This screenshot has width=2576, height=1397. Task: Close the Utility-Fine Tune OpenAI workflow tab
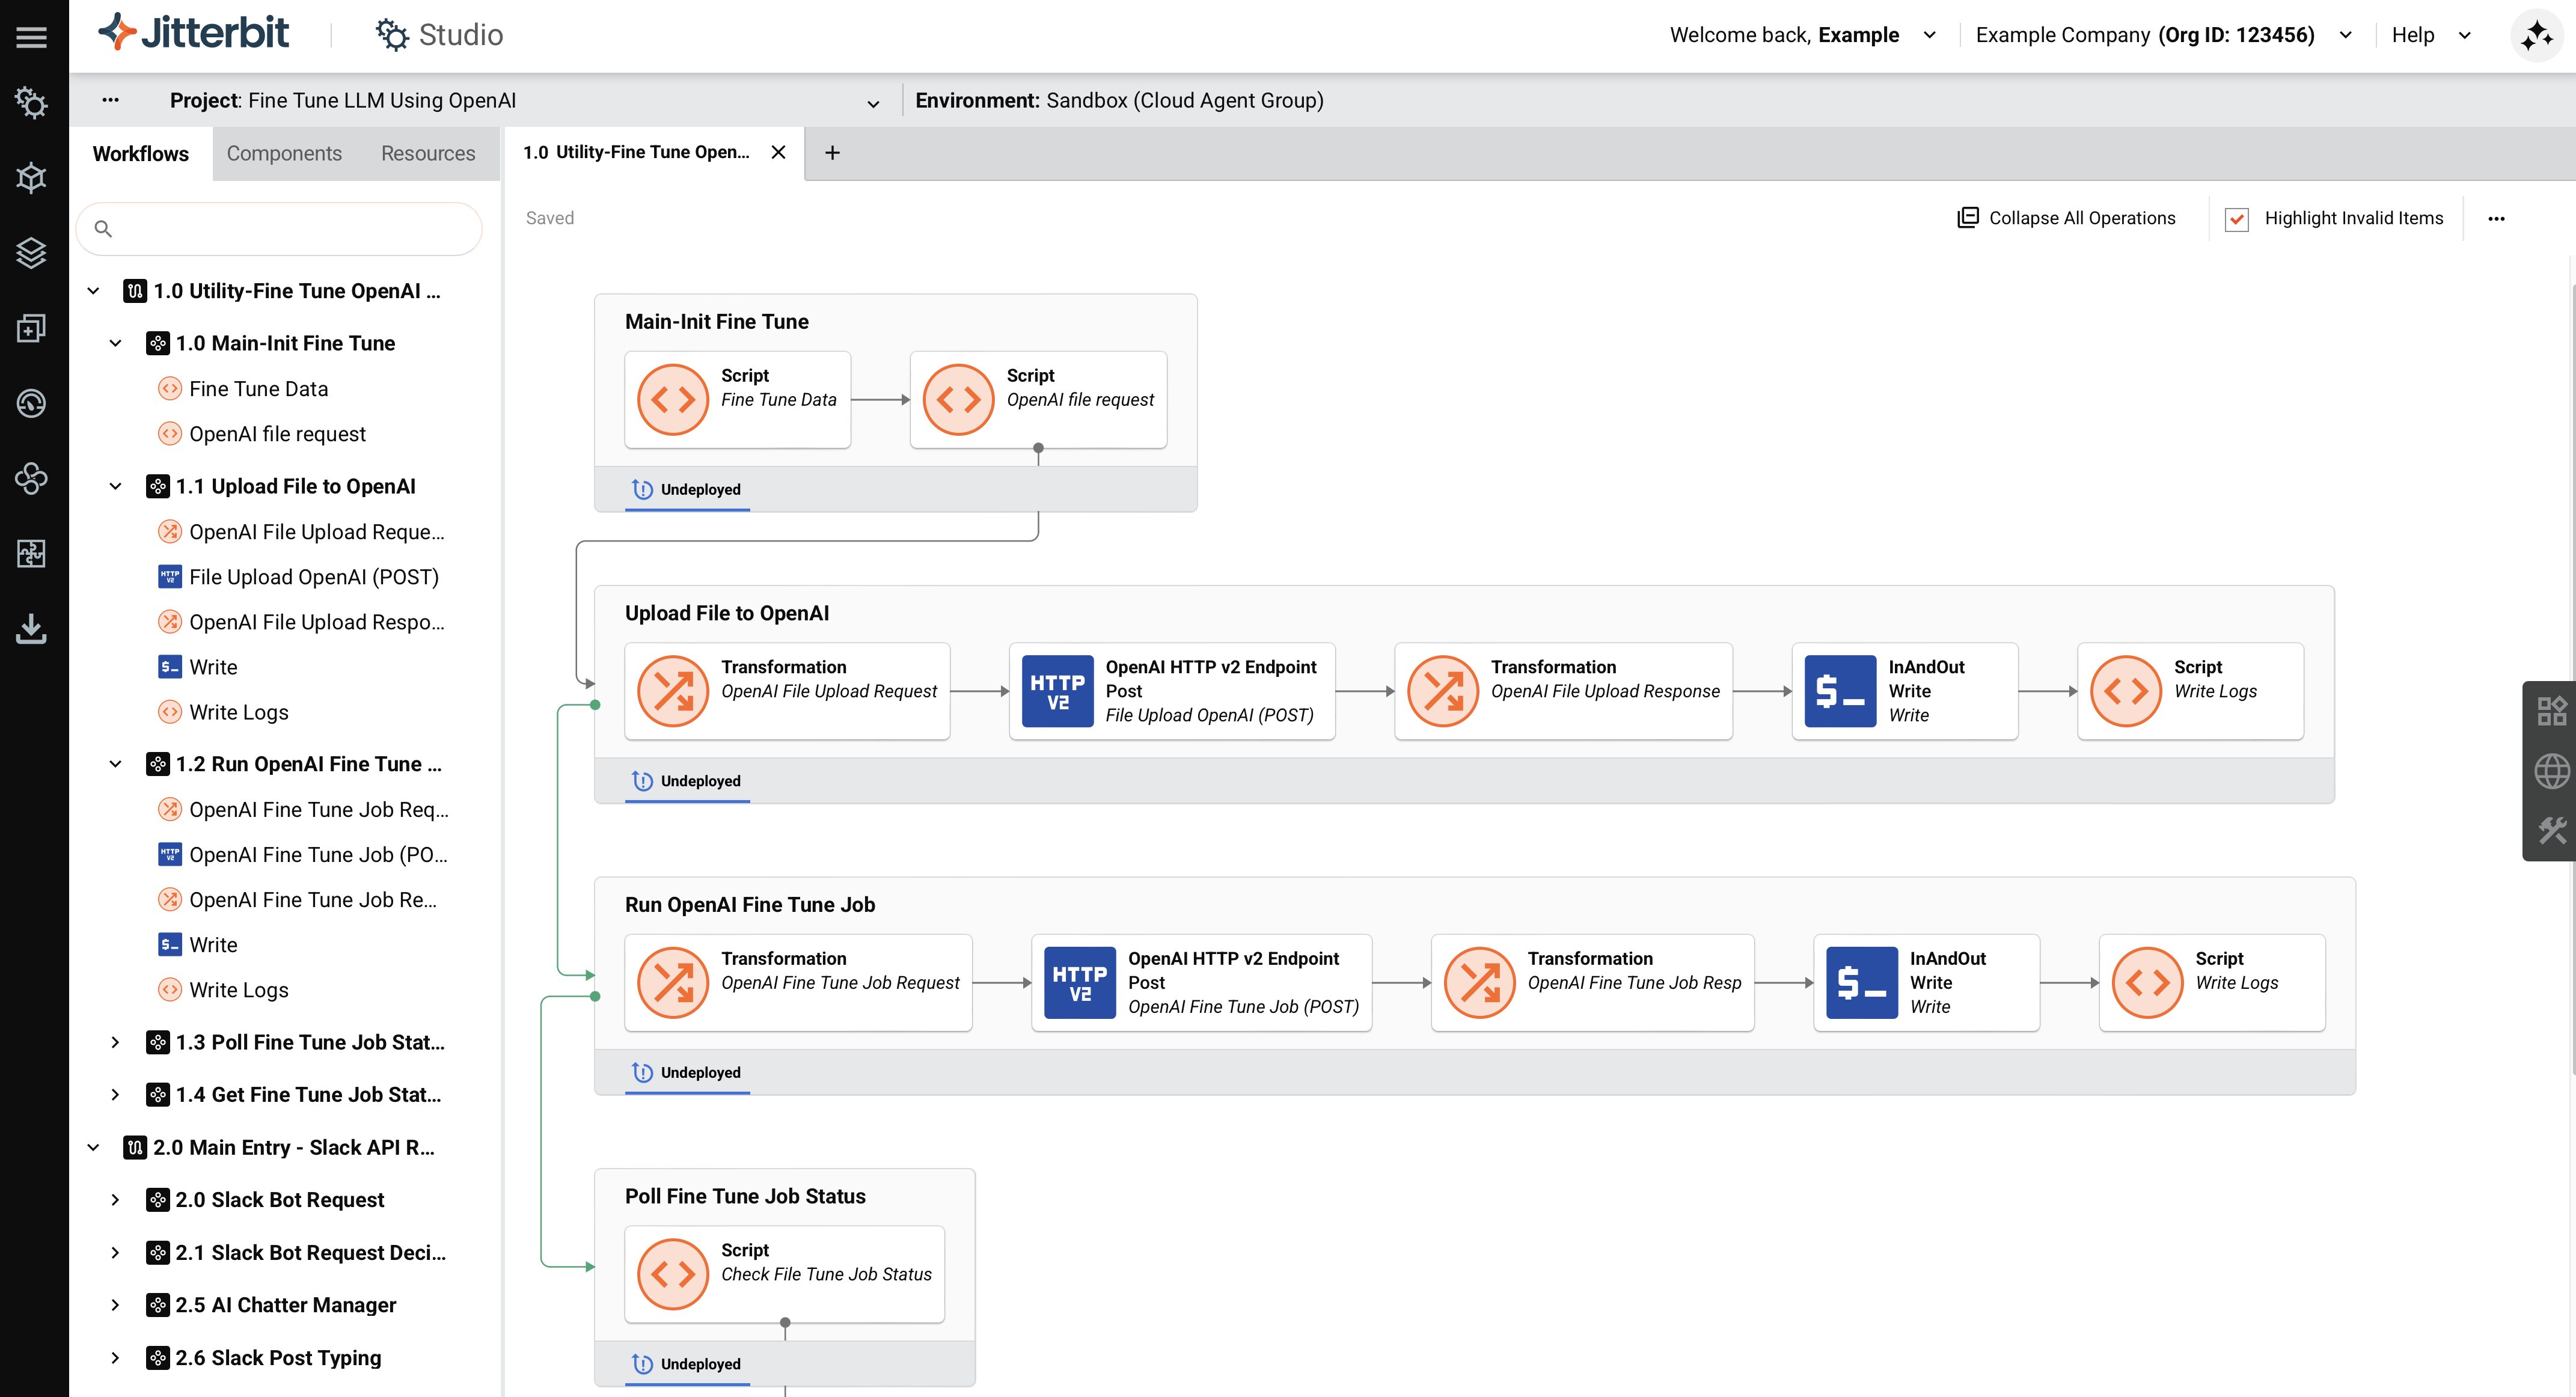(x=778, y=152)
